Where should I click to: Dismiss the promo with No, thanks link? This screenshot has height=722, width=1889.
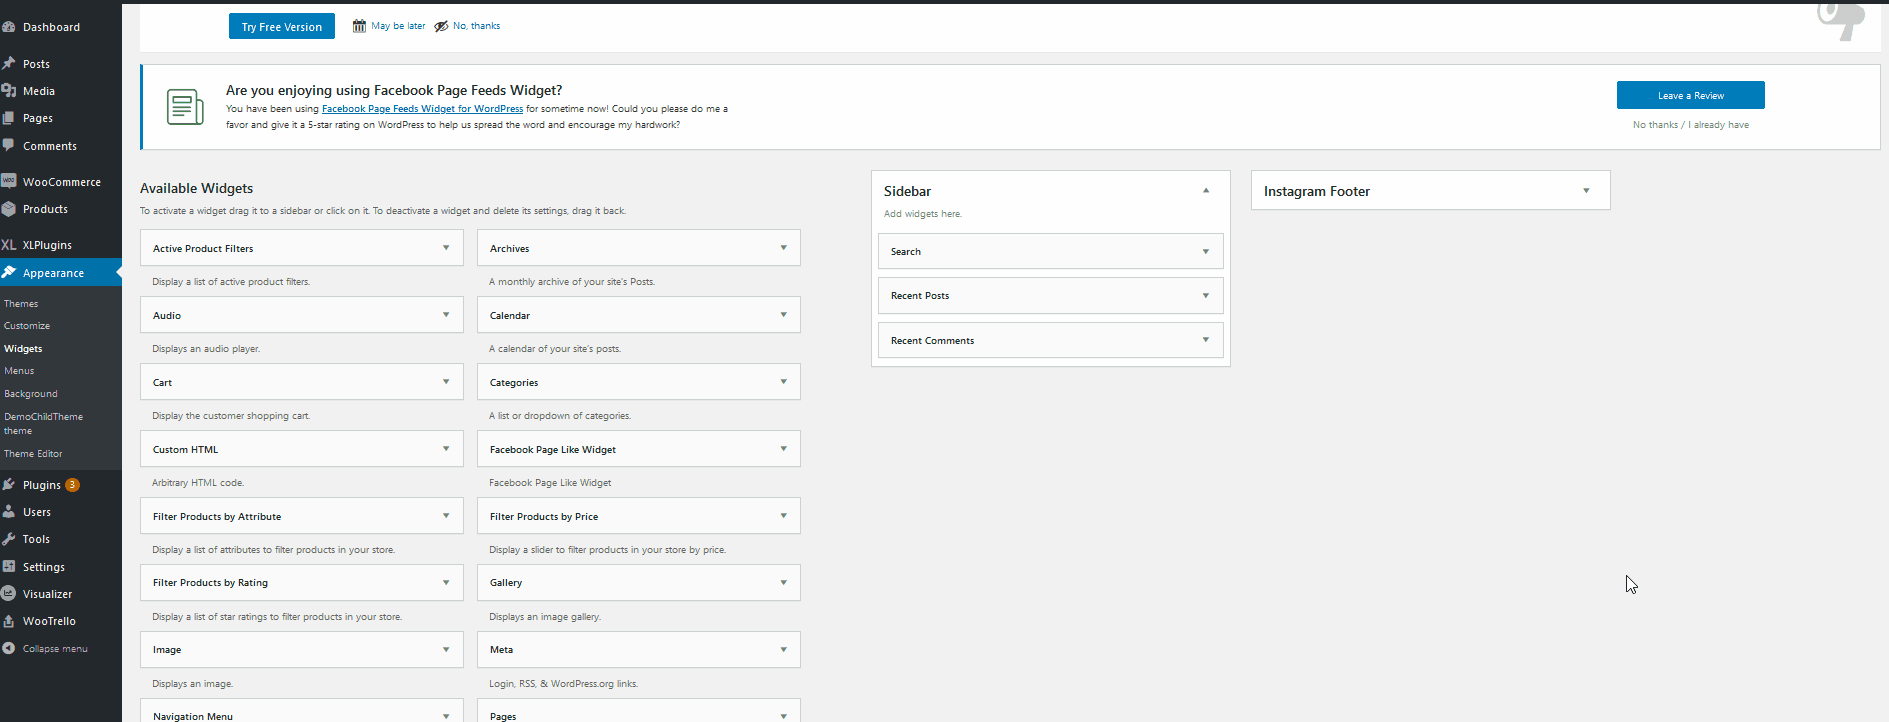476,26
